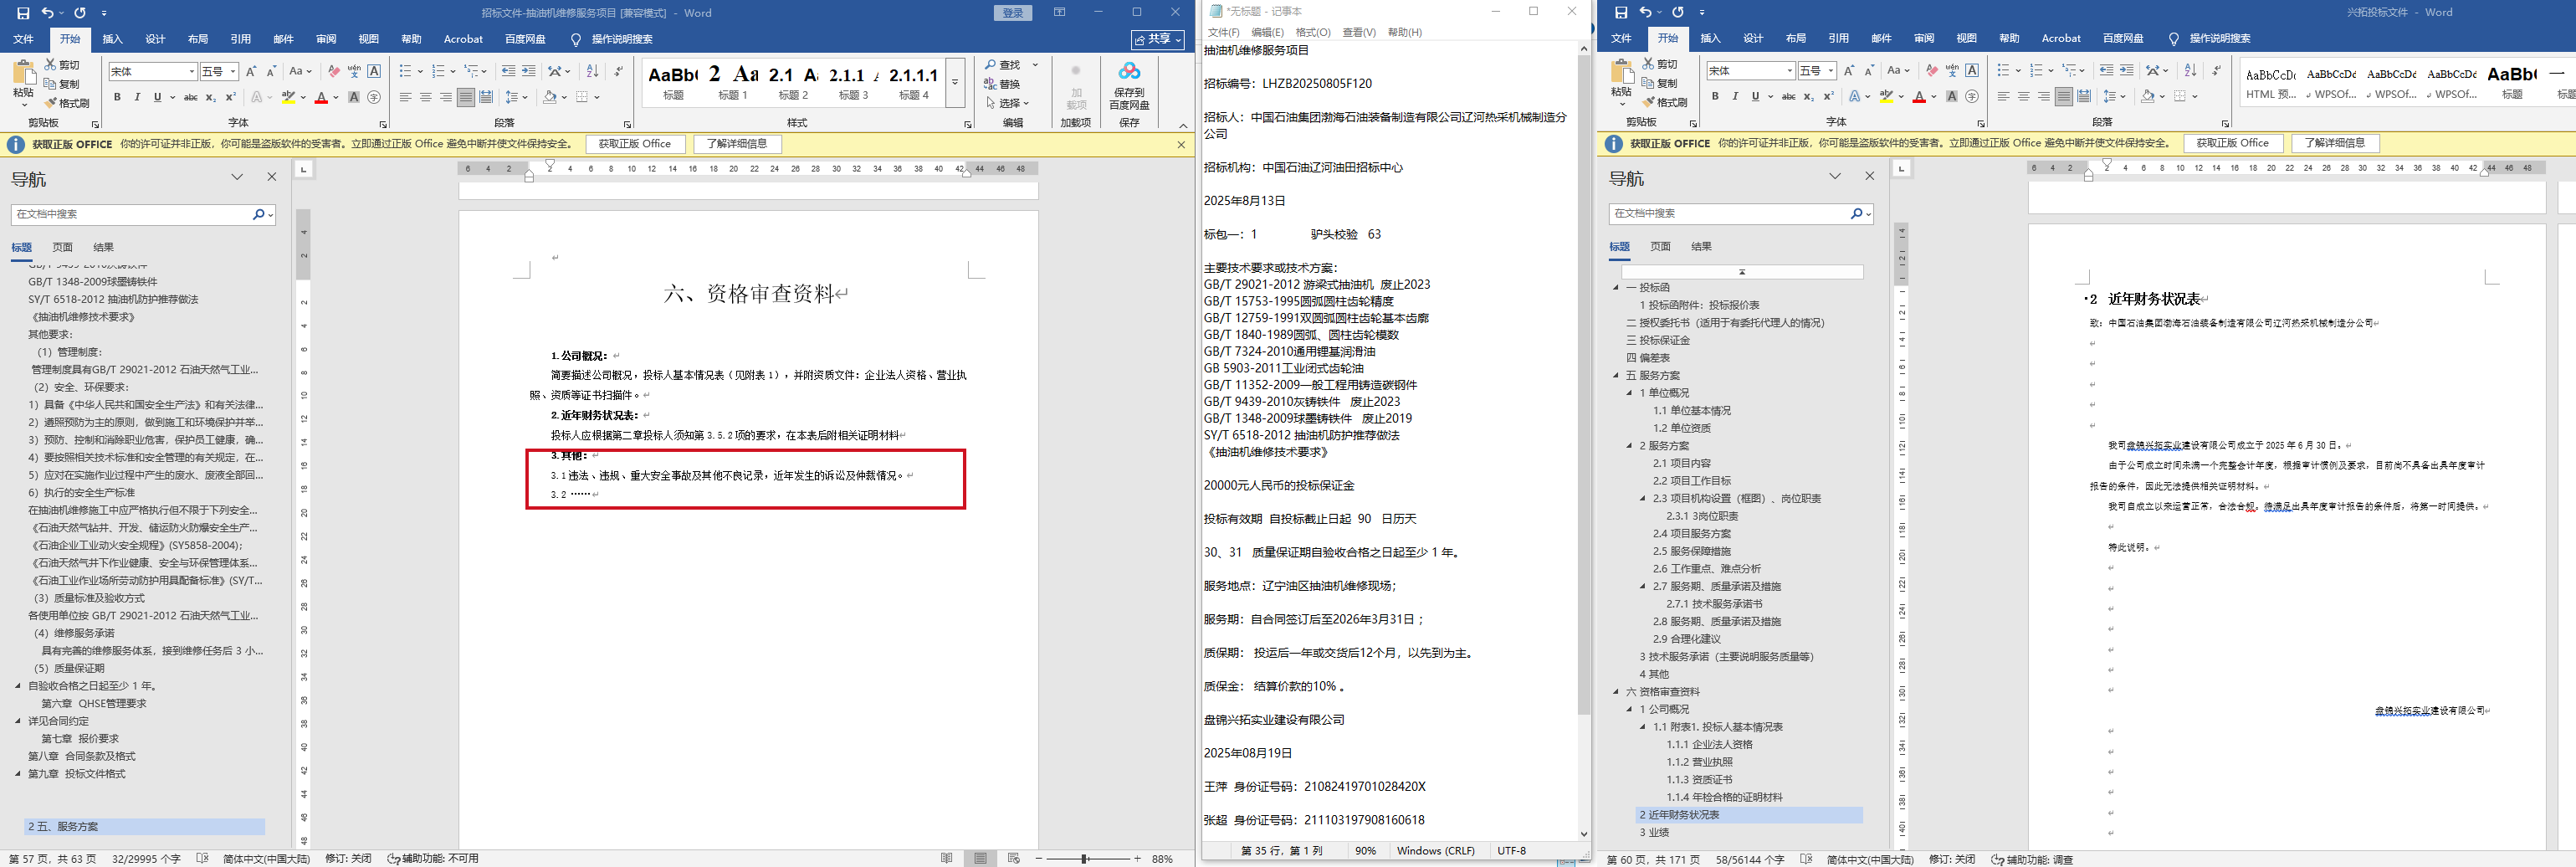
Task: Open 选择 dropdown in left Word
Action: tap(1007, 103)
